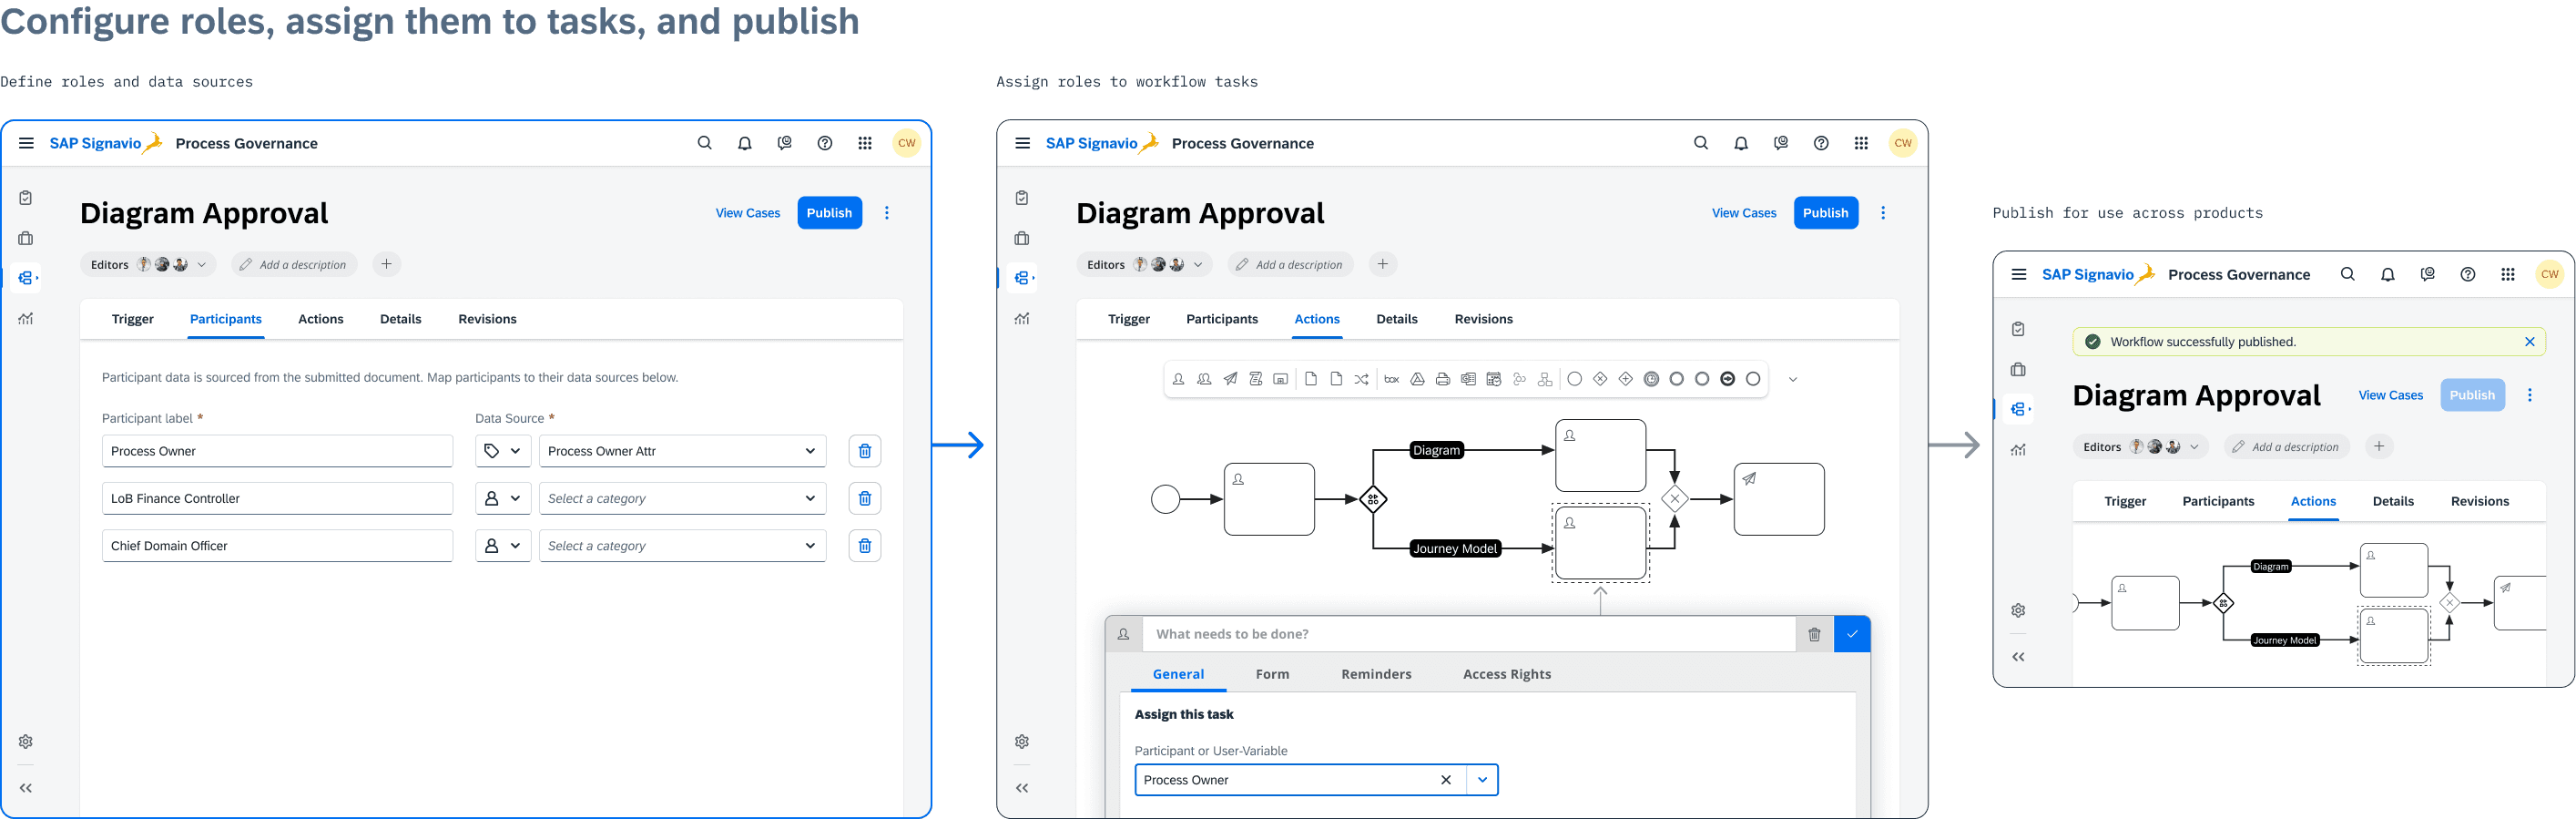The image size is (2576, 819).
Task: Add a label with plus in left window
Action: pyautogui.click(x=386, y=264)
